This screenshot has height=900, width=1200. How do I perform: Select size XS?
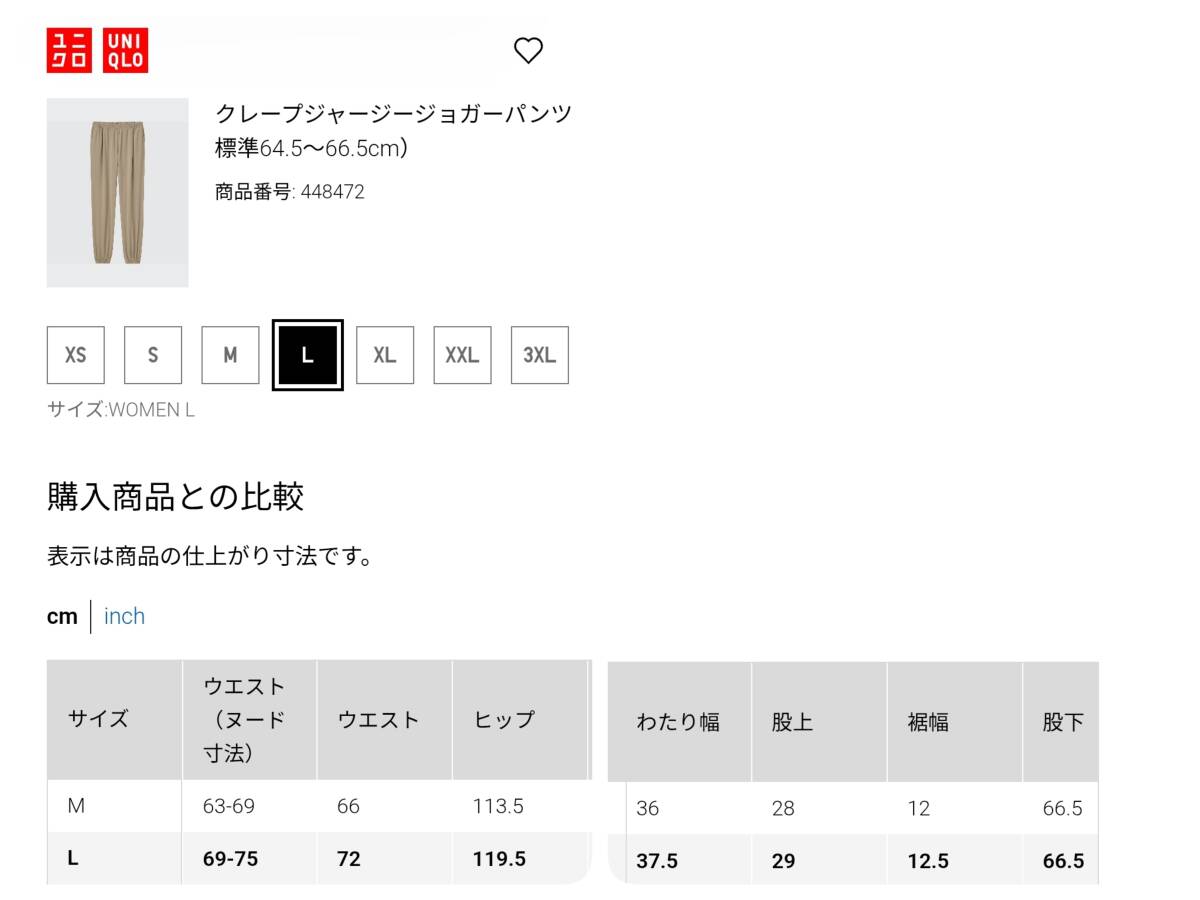[76, 355]
